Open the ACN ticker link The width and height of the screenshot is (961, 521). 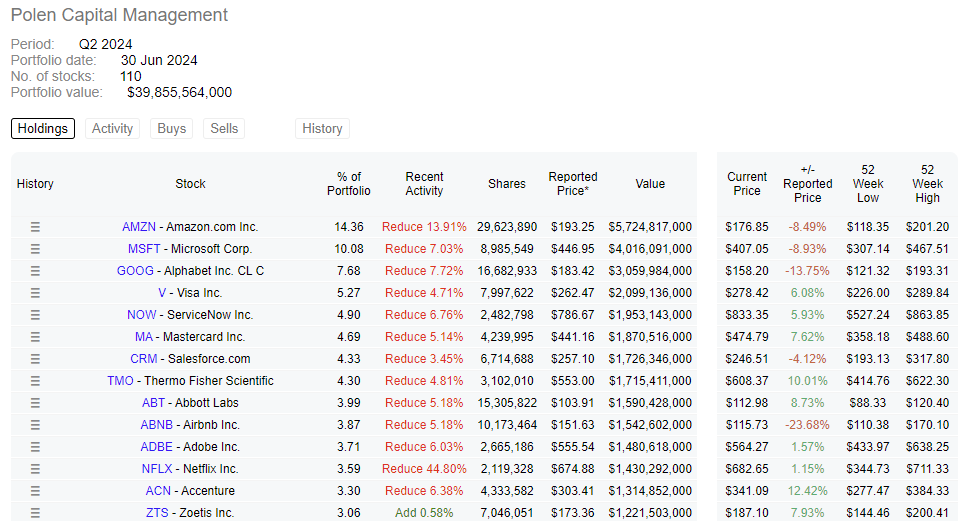158,492
